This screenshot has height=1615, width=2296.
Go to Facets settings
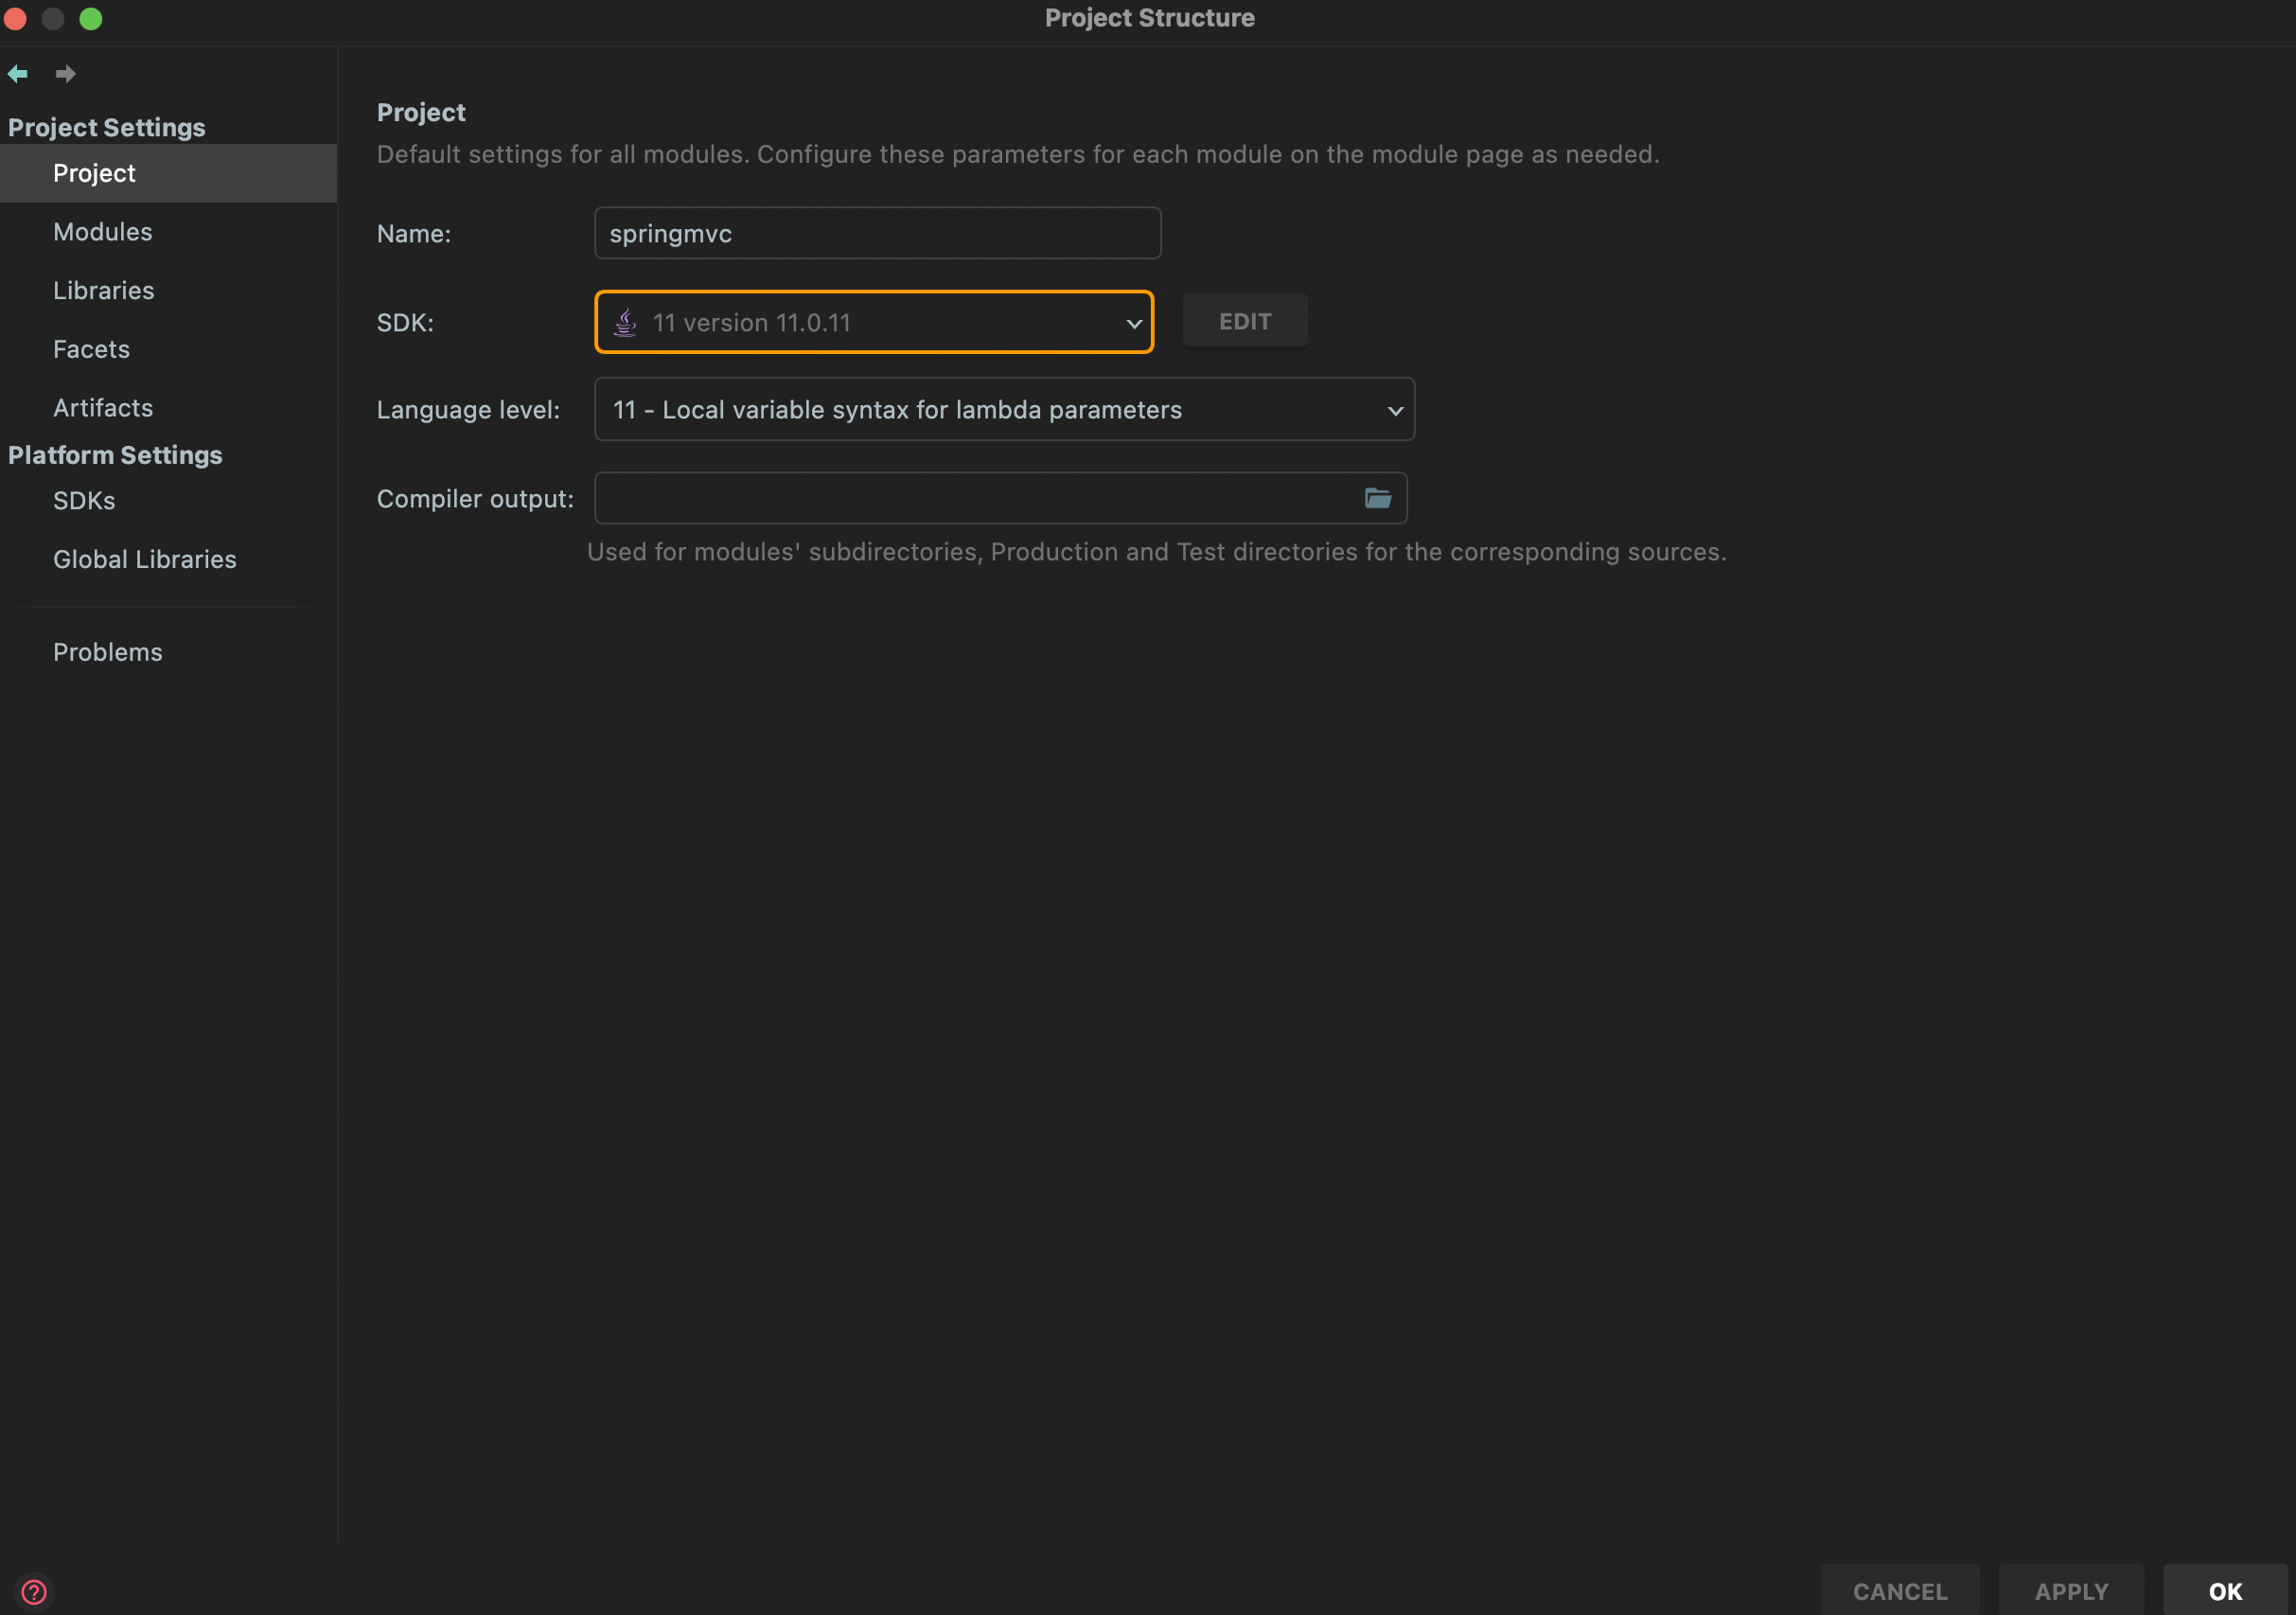tap(91, 349)
